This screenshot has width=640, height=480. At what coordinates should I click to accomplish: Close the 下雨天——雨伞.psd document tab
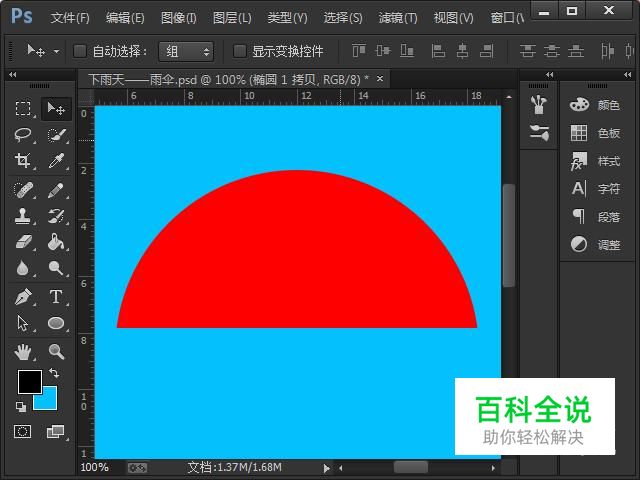point(380,78)
